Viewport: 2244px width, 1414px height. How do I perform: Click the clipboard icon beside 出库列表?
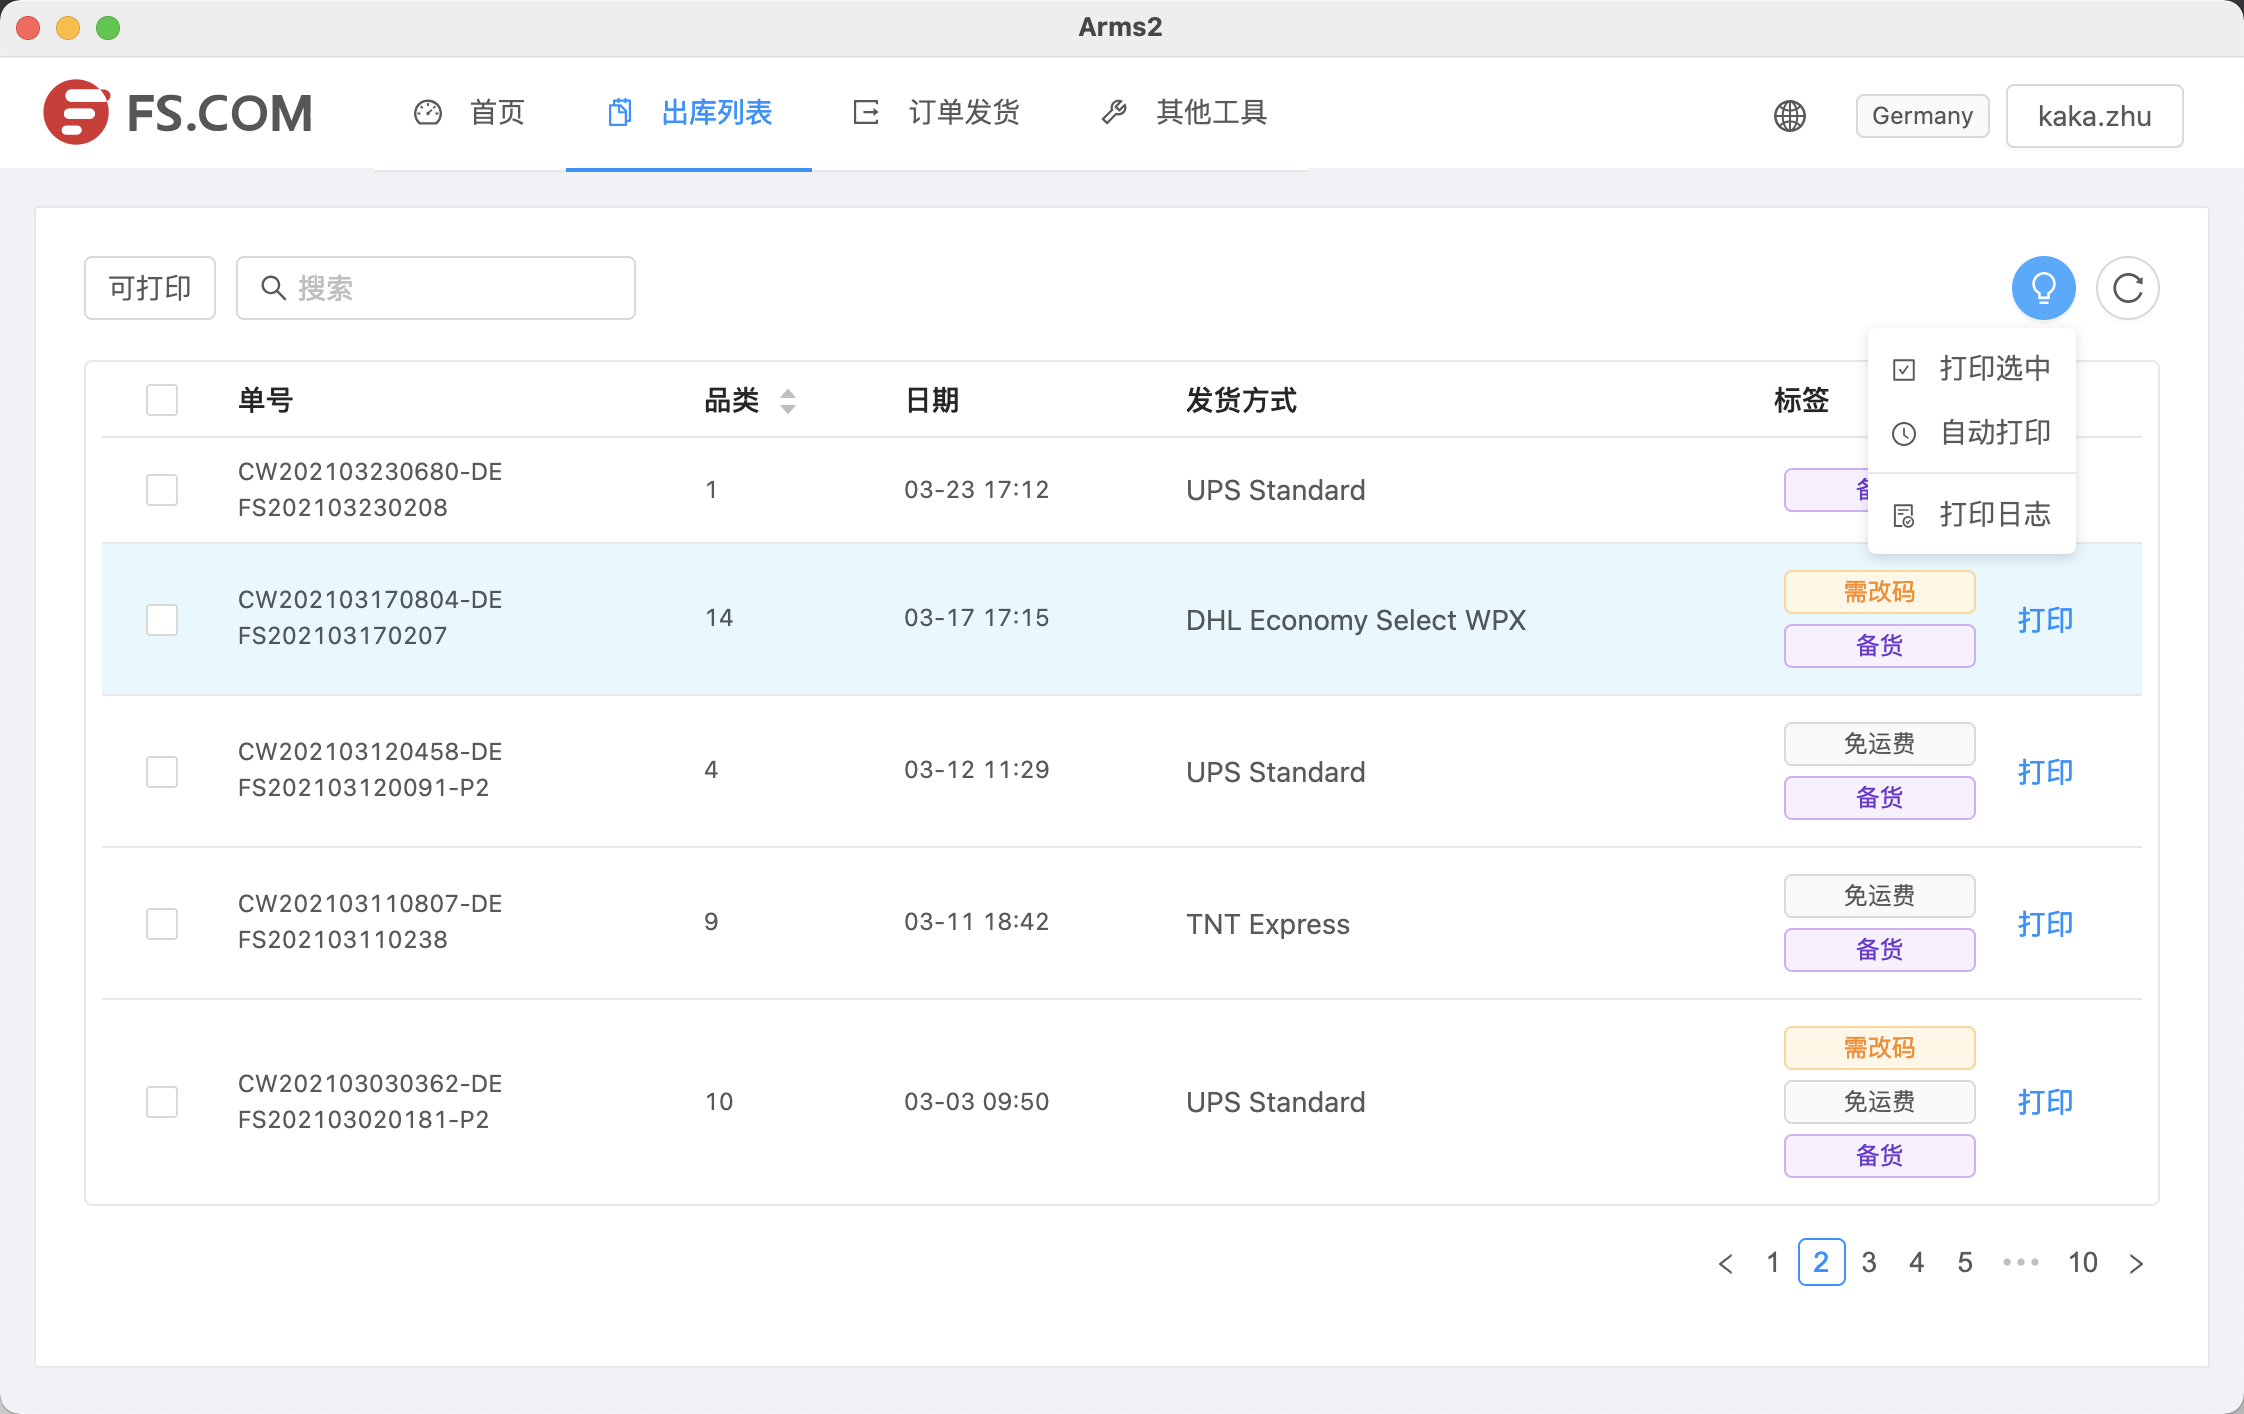coord(620,112)
